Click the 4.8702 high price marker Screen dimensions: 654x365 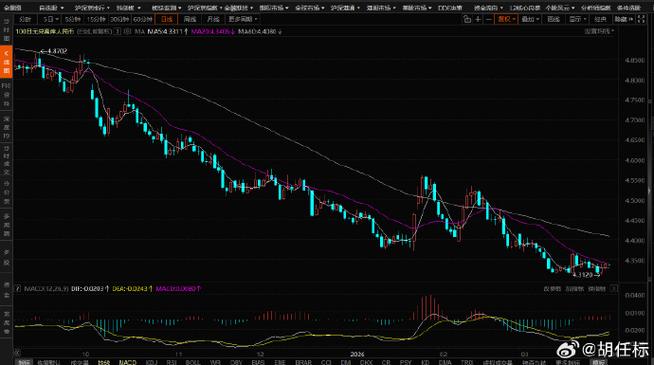54,51
